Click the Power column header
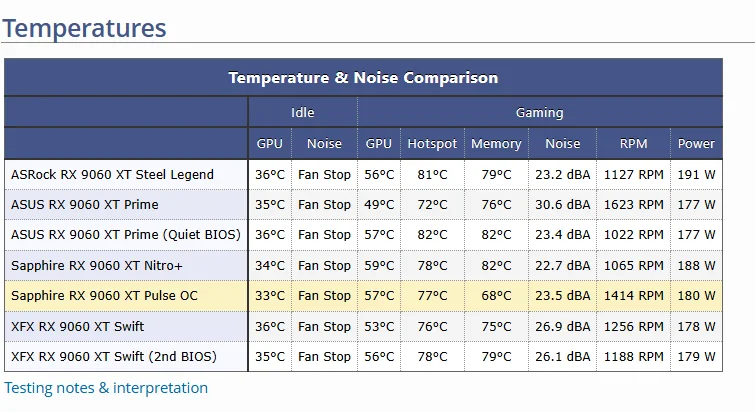 pos(696,143)
